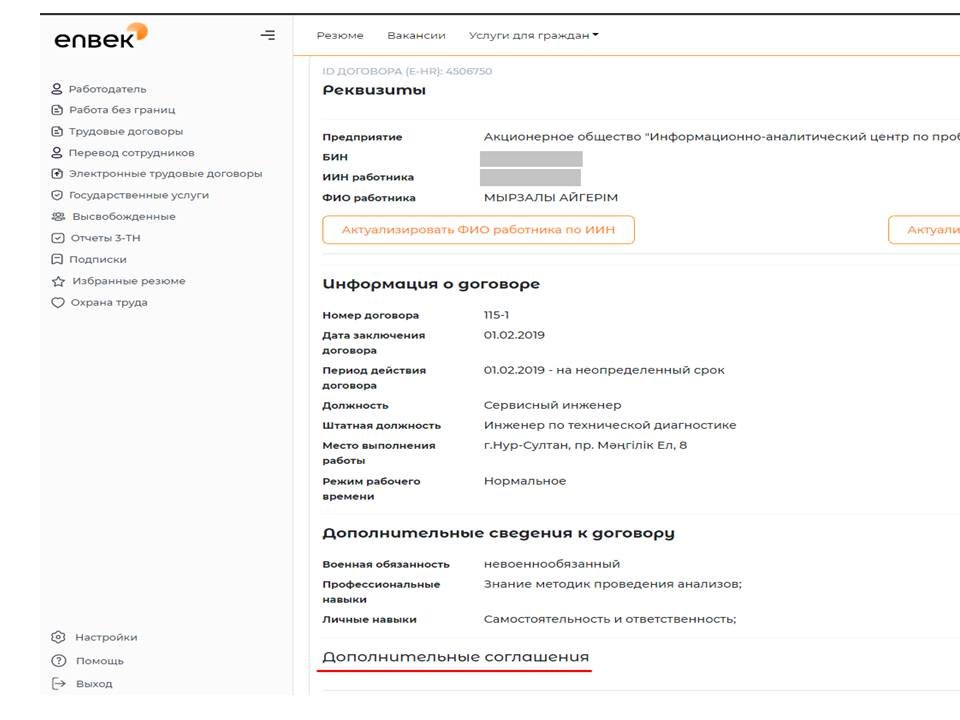Click the Работа без границ icon
This screenshot has height=720, width=960.
point(57,110)
